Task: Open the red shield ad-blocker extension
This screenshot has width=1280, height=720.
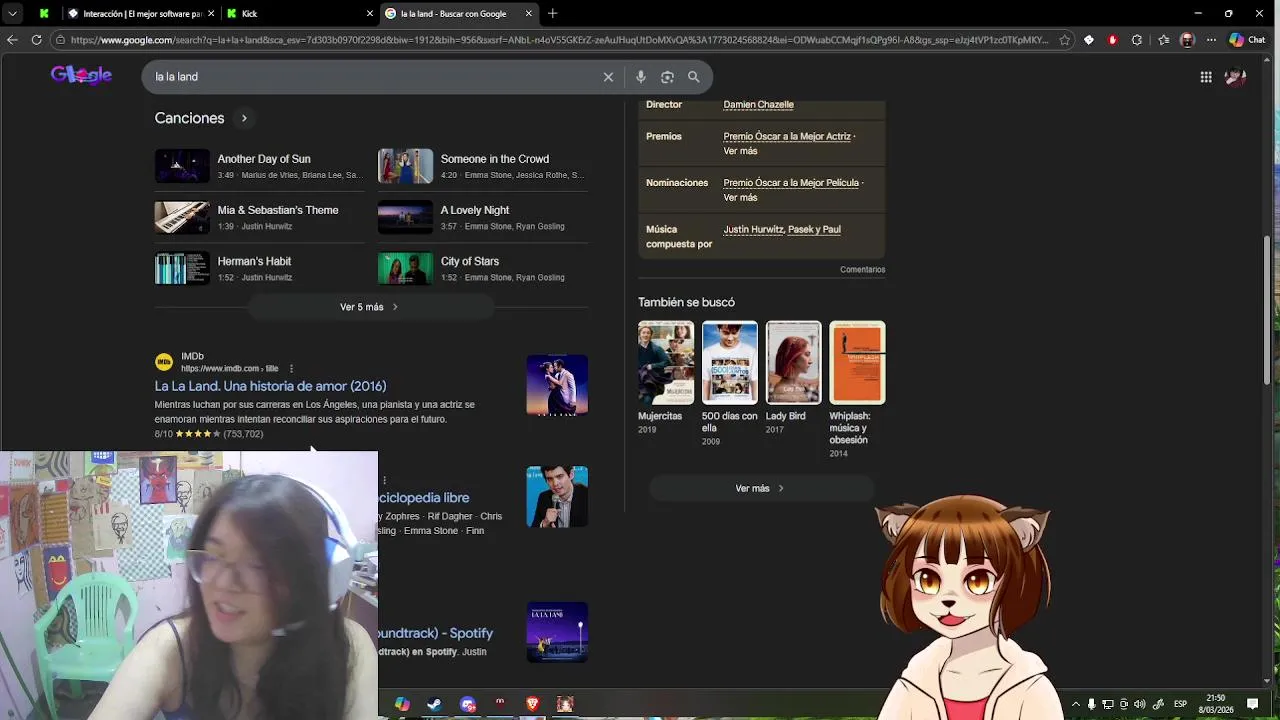Action: point(1113,40)
